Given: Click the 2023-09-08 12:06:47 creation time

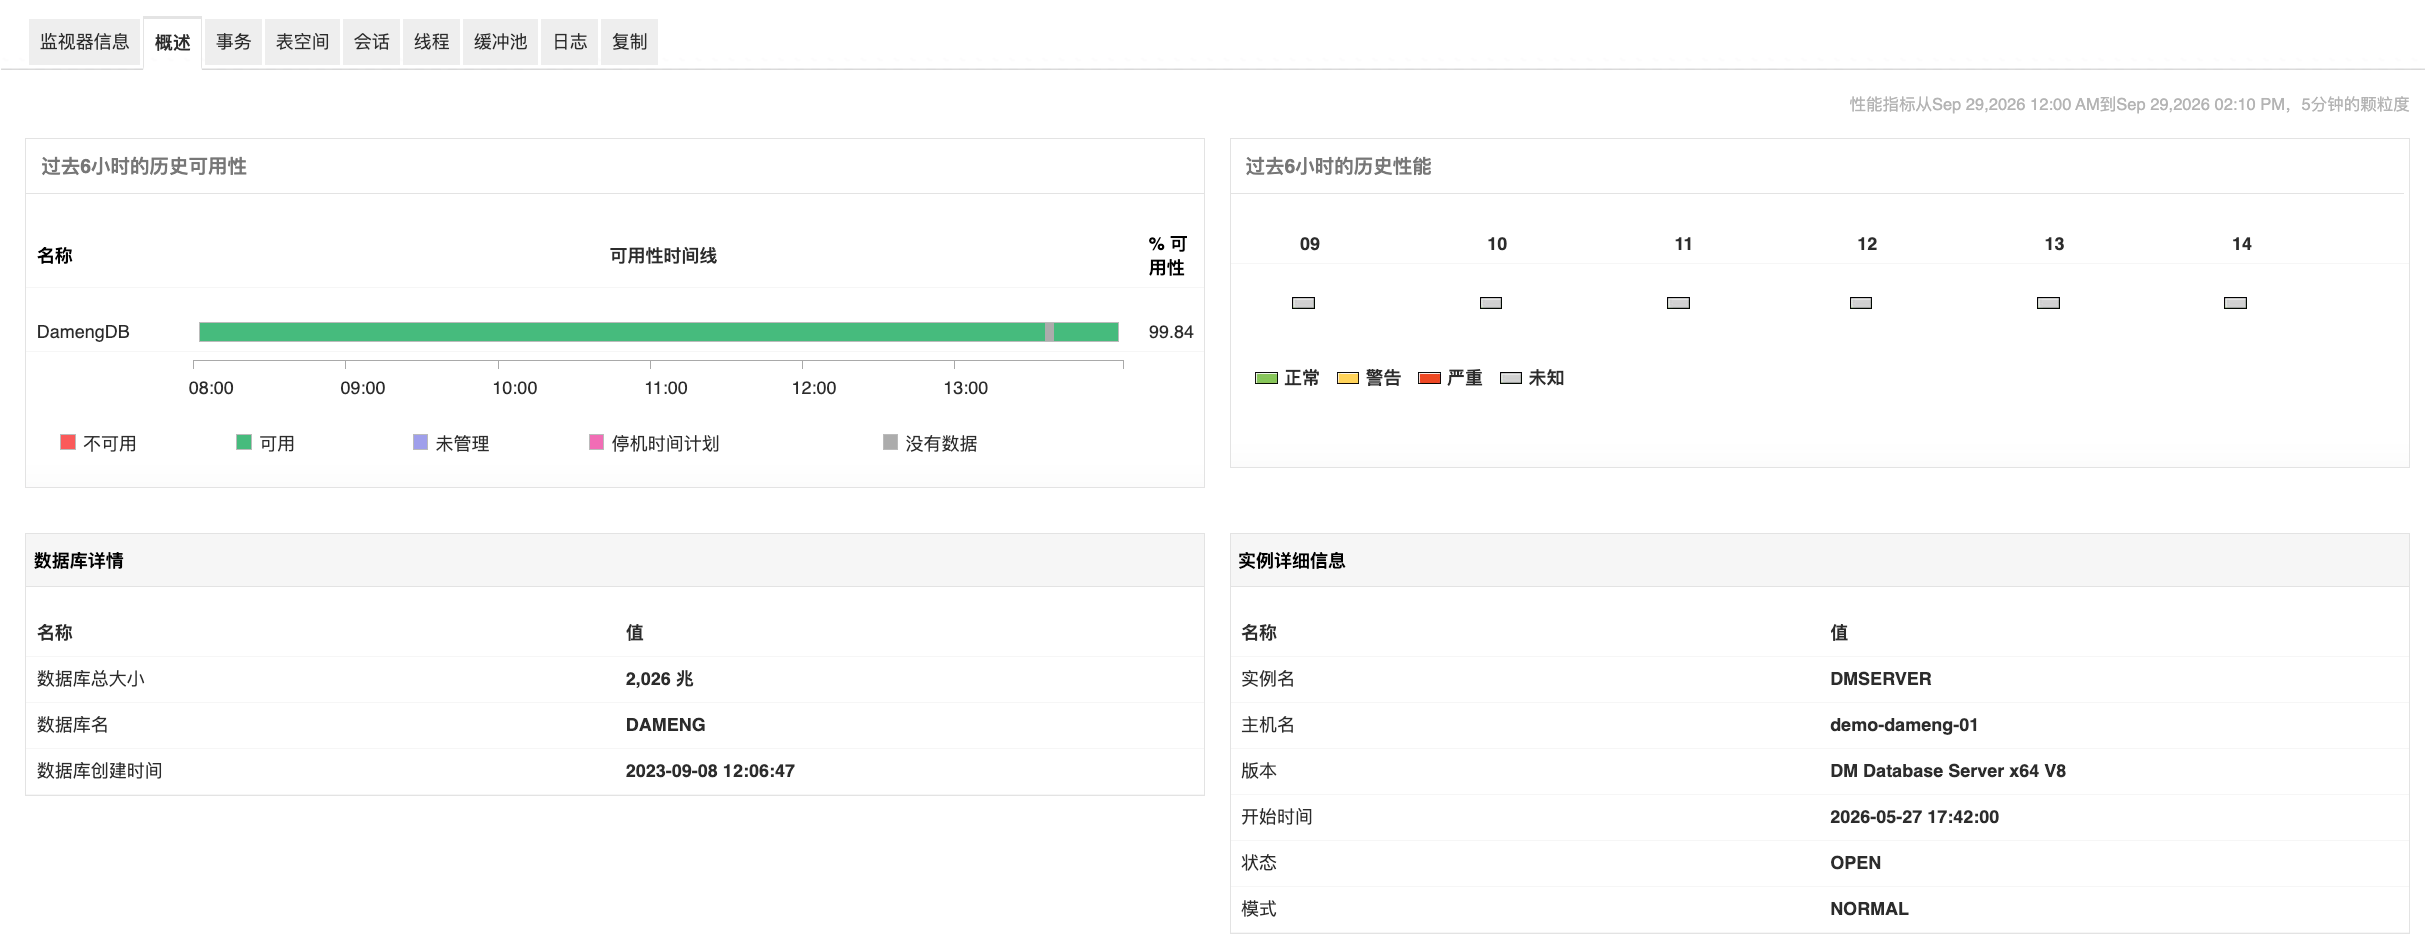Looking at the screenshot, I should coord(710,771).
